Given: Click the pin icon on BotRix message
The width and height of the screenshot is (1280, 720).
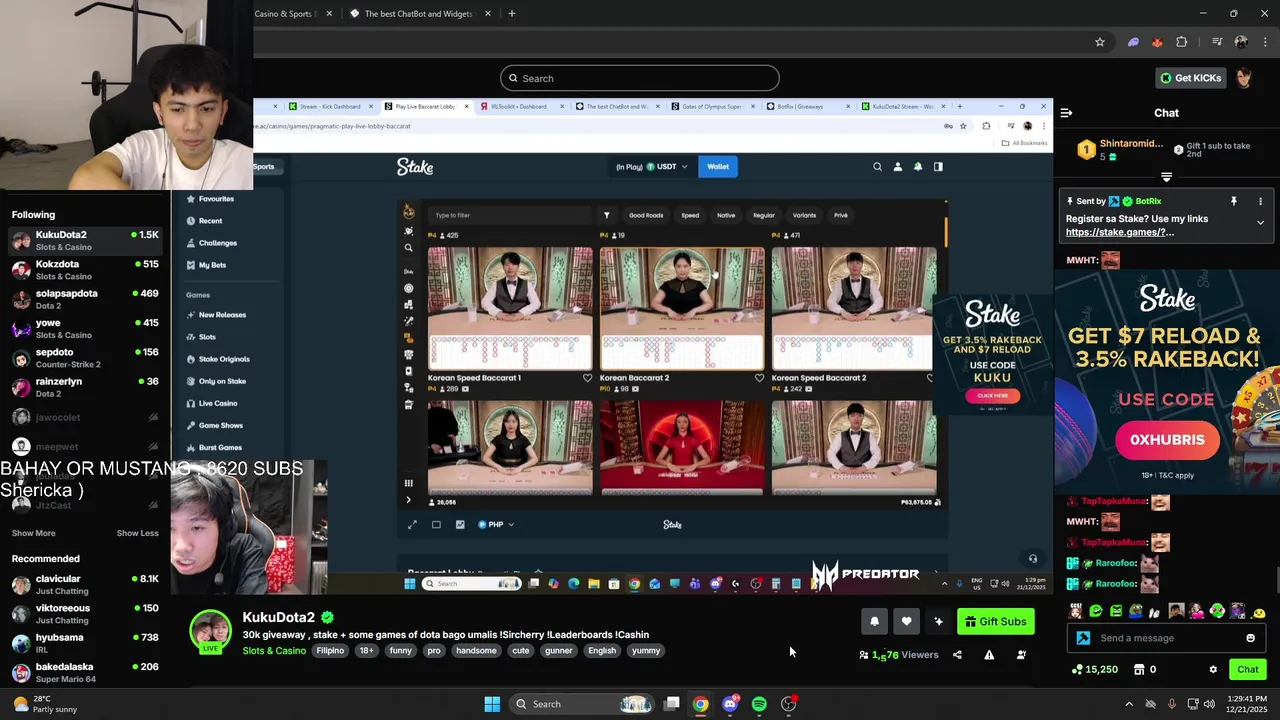Looking at the screenshot, I should 1233,201.
